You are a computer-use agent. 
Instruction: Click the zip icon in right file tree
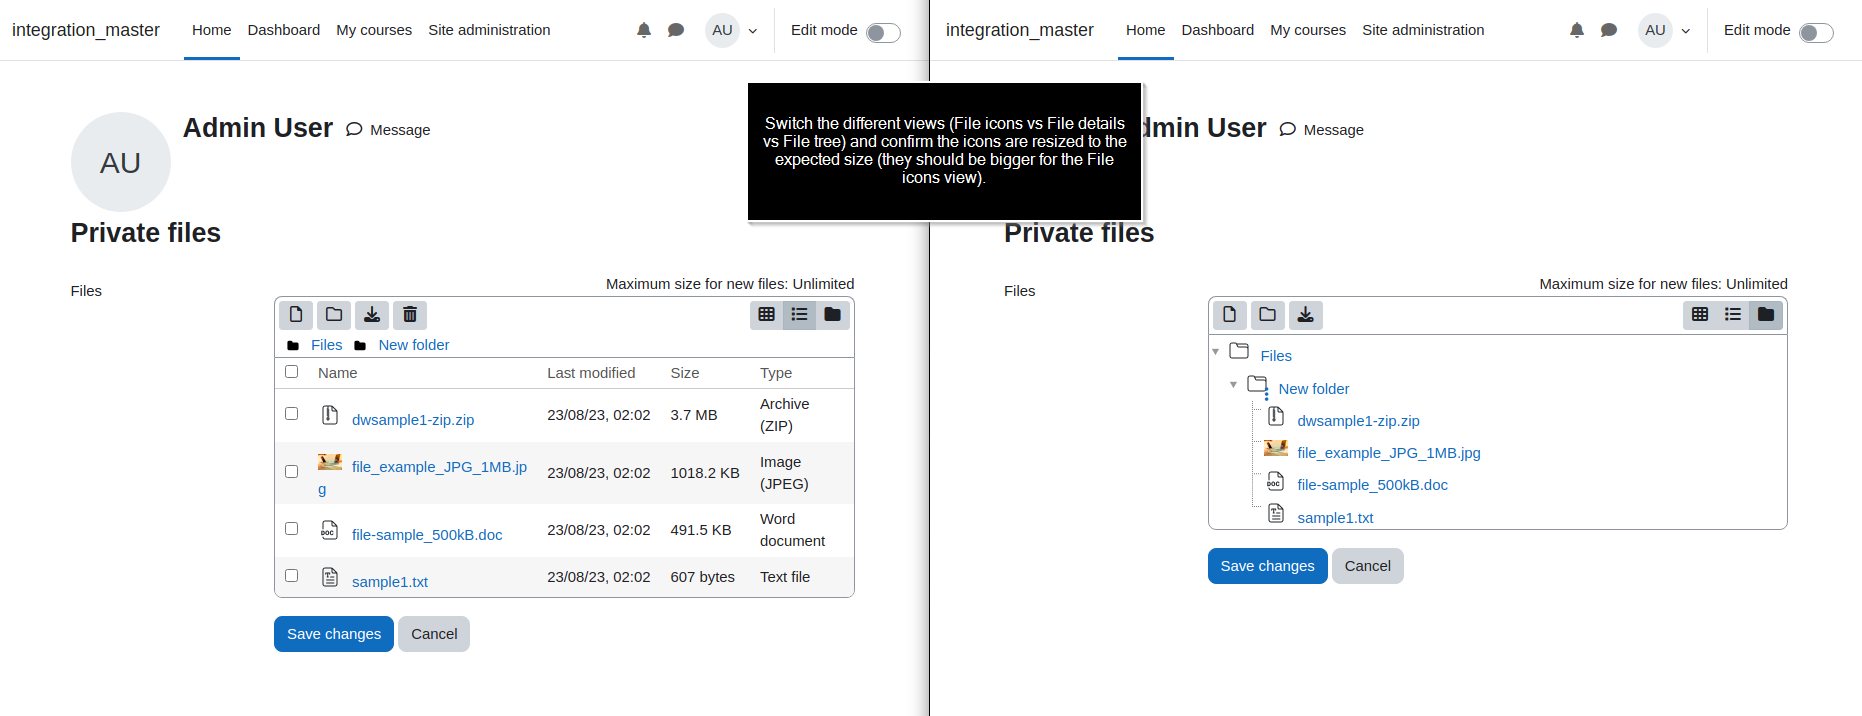pos(1276,416)
